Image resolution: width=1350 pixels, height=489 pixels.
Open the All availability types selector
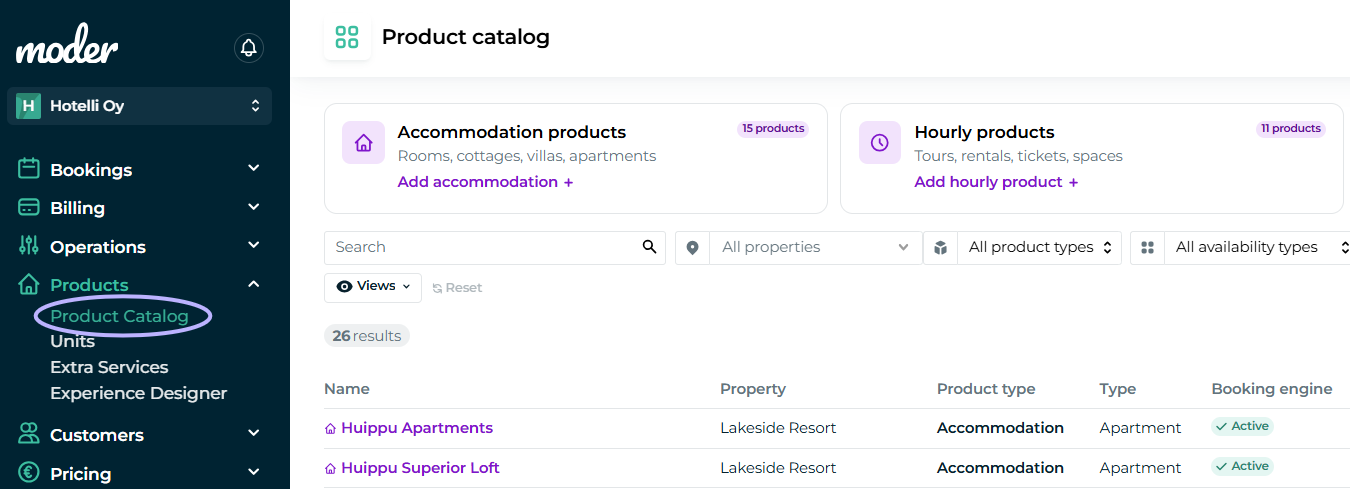point(1258,247)
